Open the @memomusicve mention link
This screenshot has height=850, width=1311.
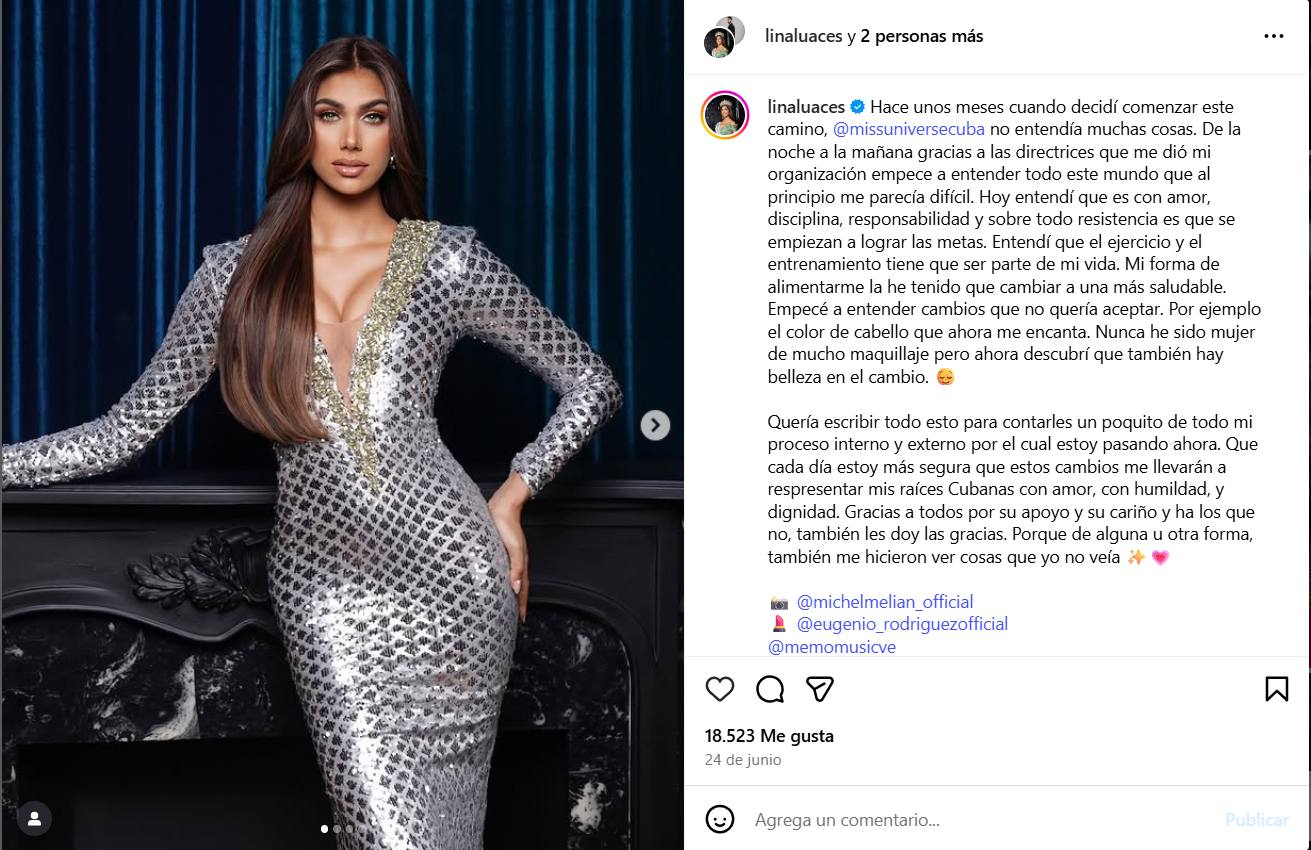[832, 647]
